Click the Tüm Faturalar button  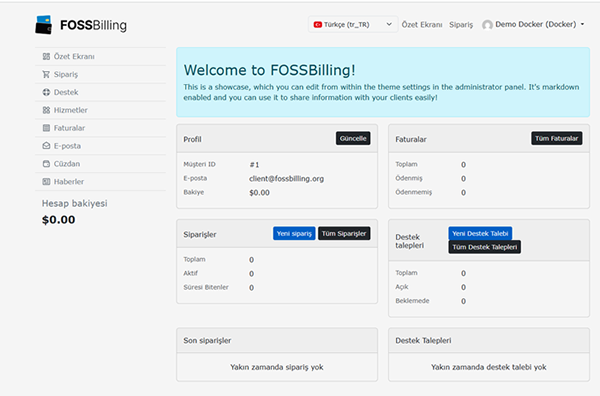(556, 139)
